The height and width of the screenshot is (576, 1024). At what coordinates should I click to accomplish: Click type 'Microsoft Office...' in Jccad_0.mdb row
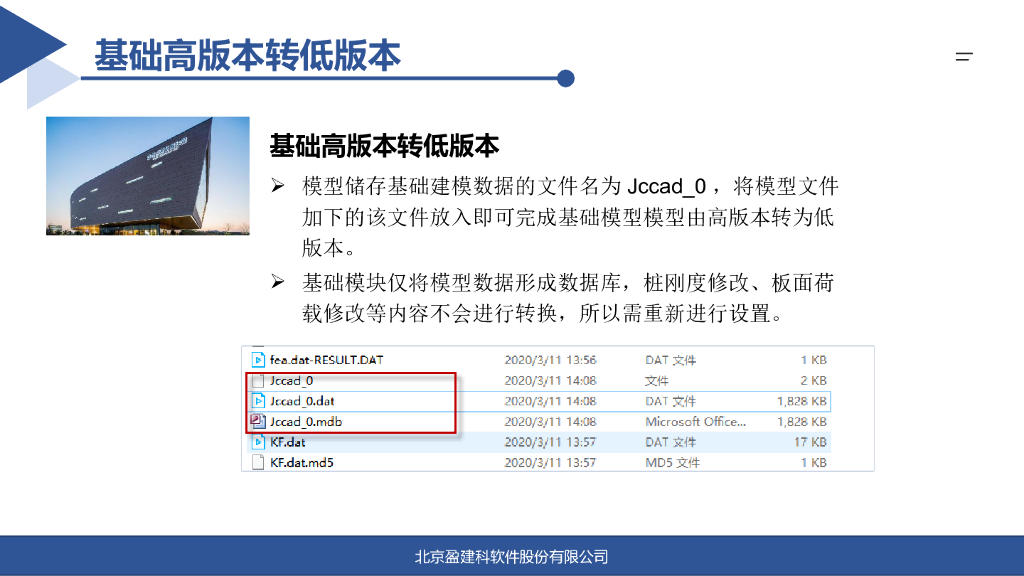click(696, 422)
